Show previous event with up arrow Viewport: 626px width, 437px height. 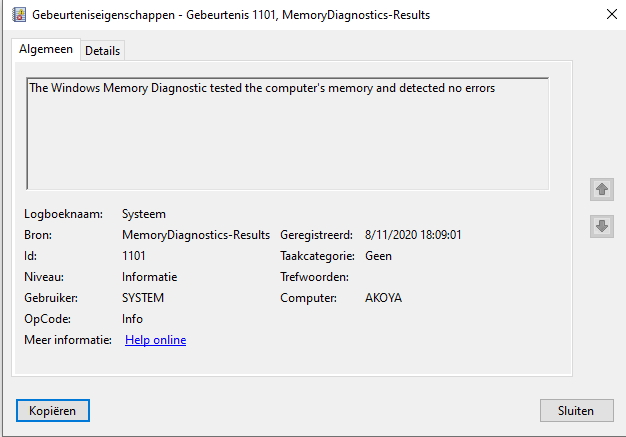tap(602, 189)
